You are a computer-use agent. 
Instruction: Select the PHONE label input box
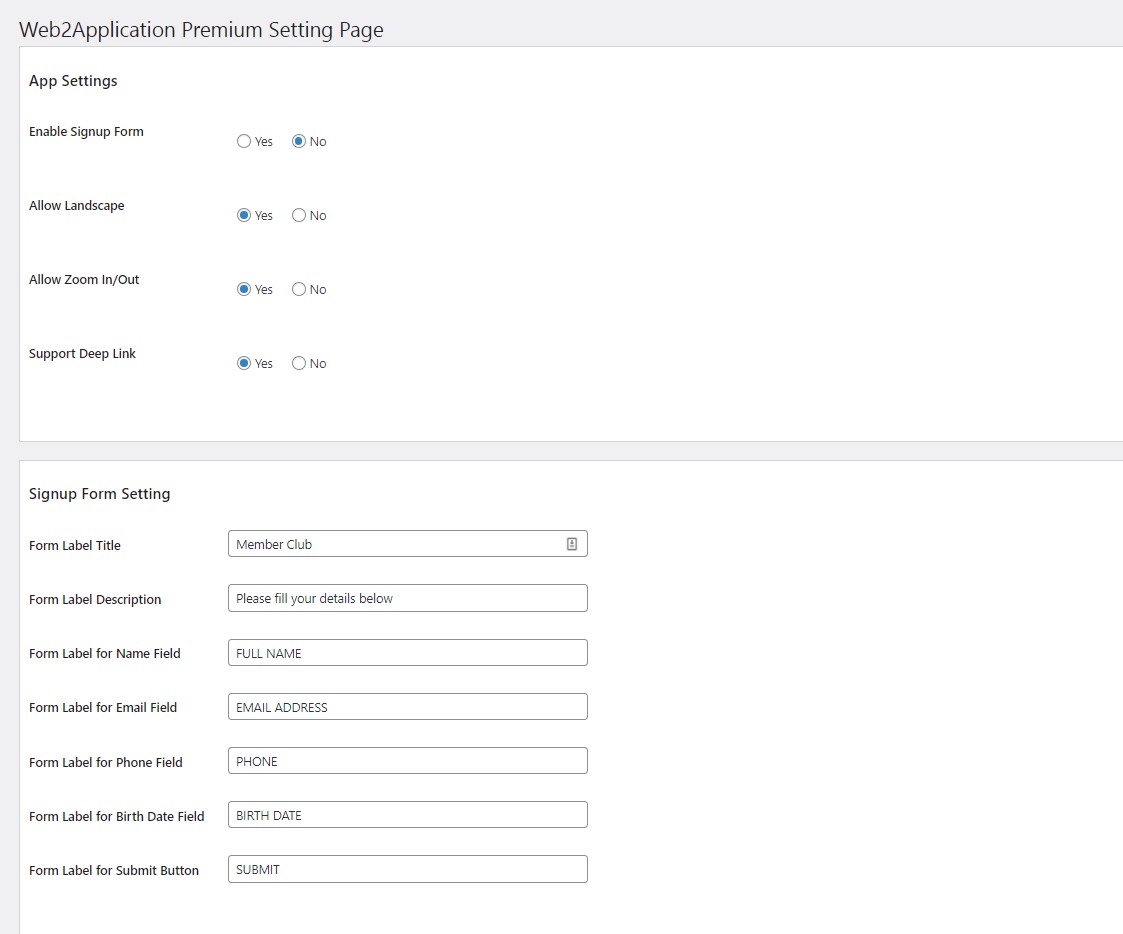[408, 761]
